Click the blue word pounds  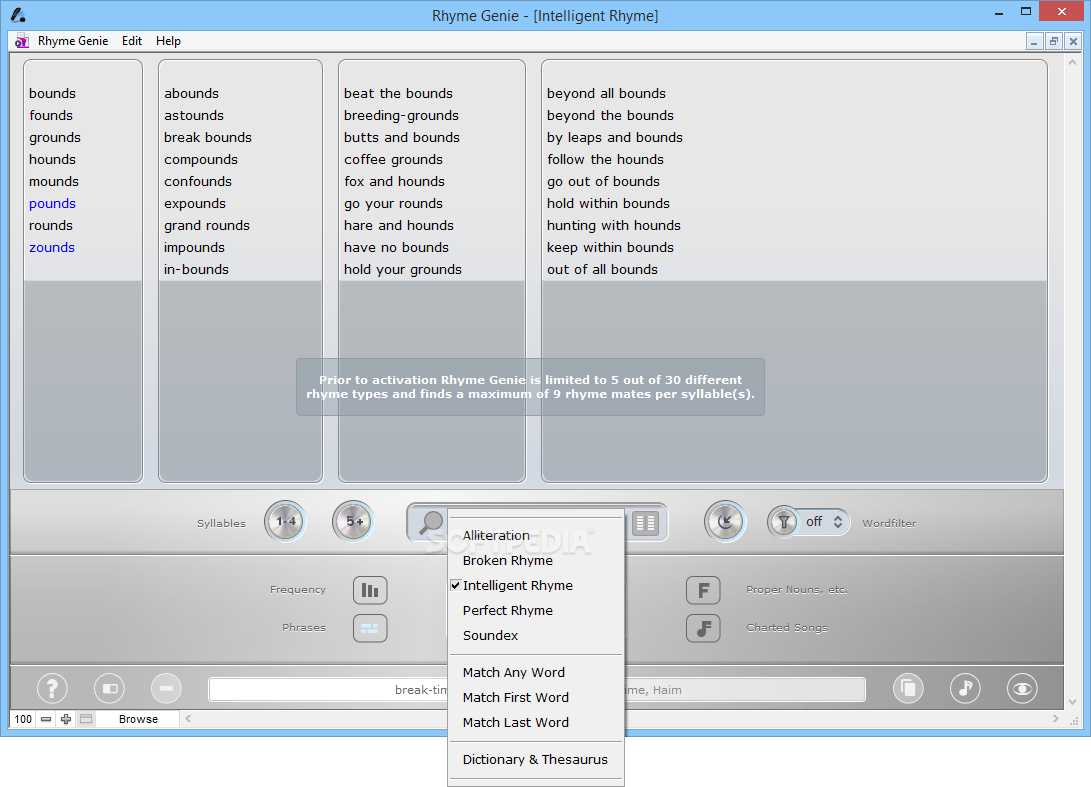(52, 203)
